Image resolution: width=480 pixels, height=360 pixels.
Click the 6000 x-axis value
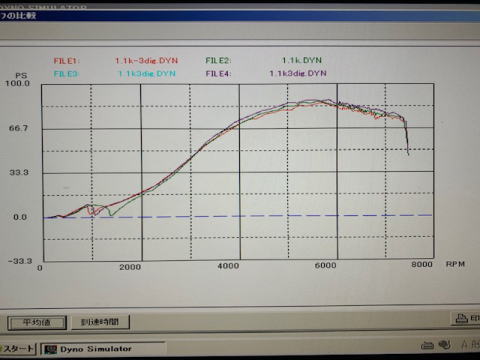coord(325,265)
